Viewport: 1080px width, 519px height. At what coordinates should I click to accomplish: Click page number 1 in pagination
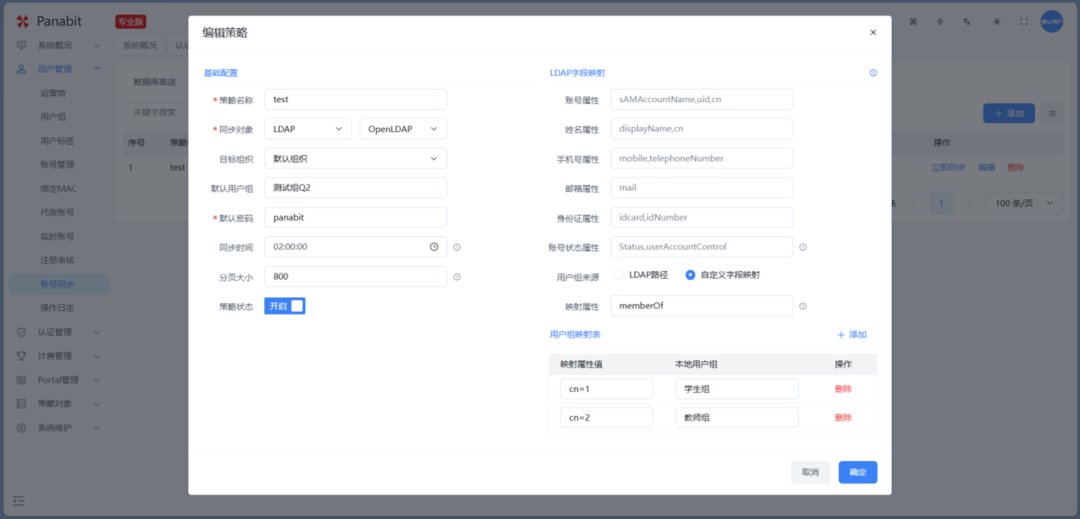click(942, 203)
